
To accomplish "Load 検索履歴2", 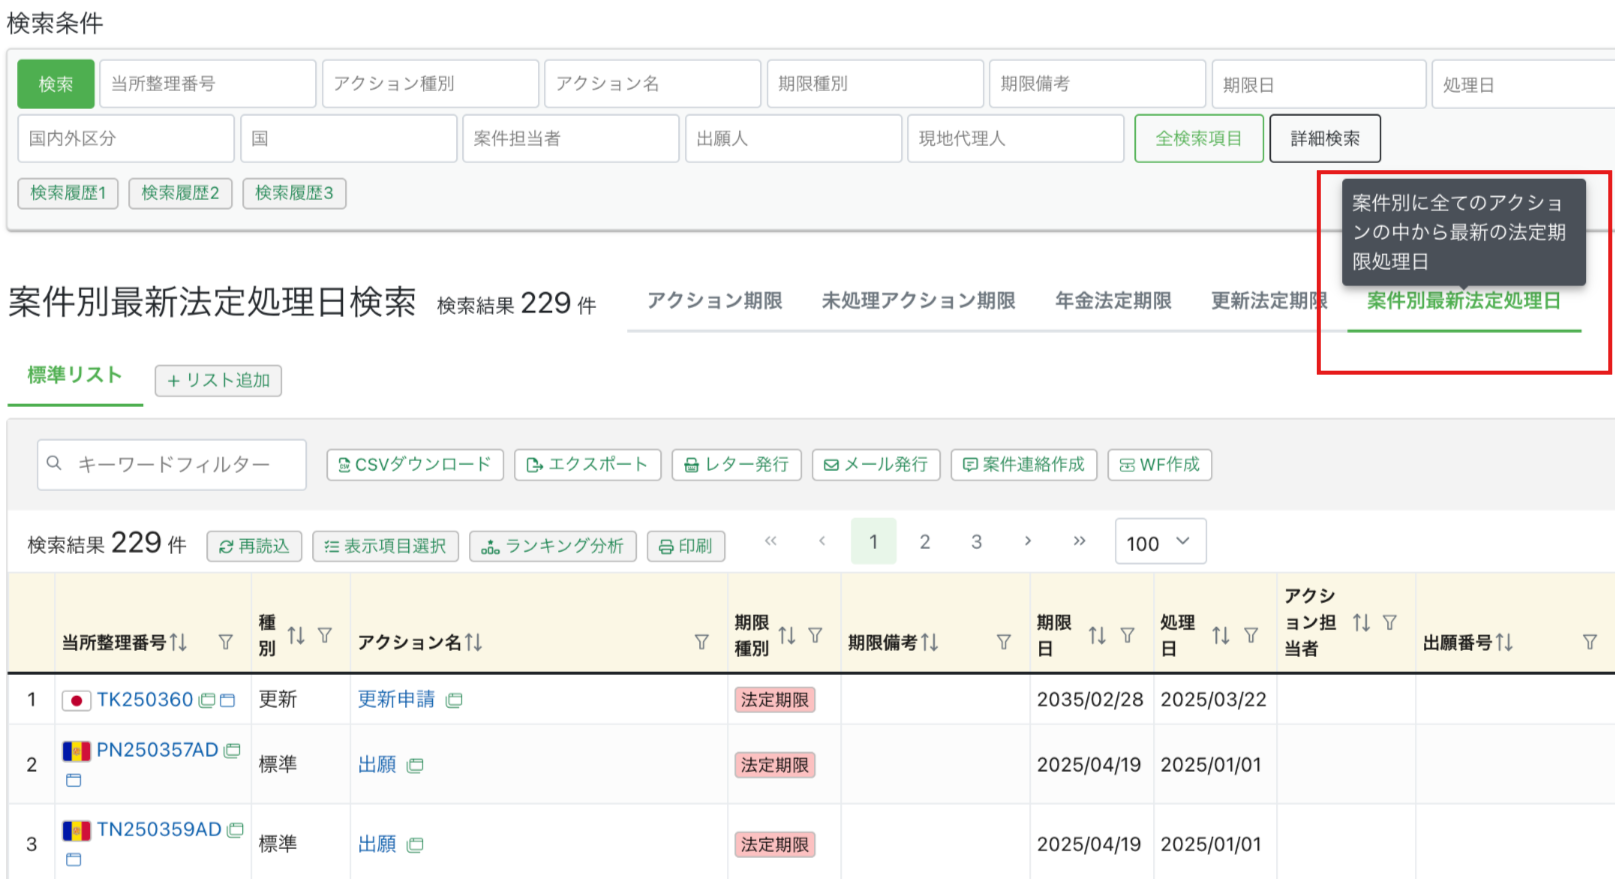I will click(x=180, y=193).
